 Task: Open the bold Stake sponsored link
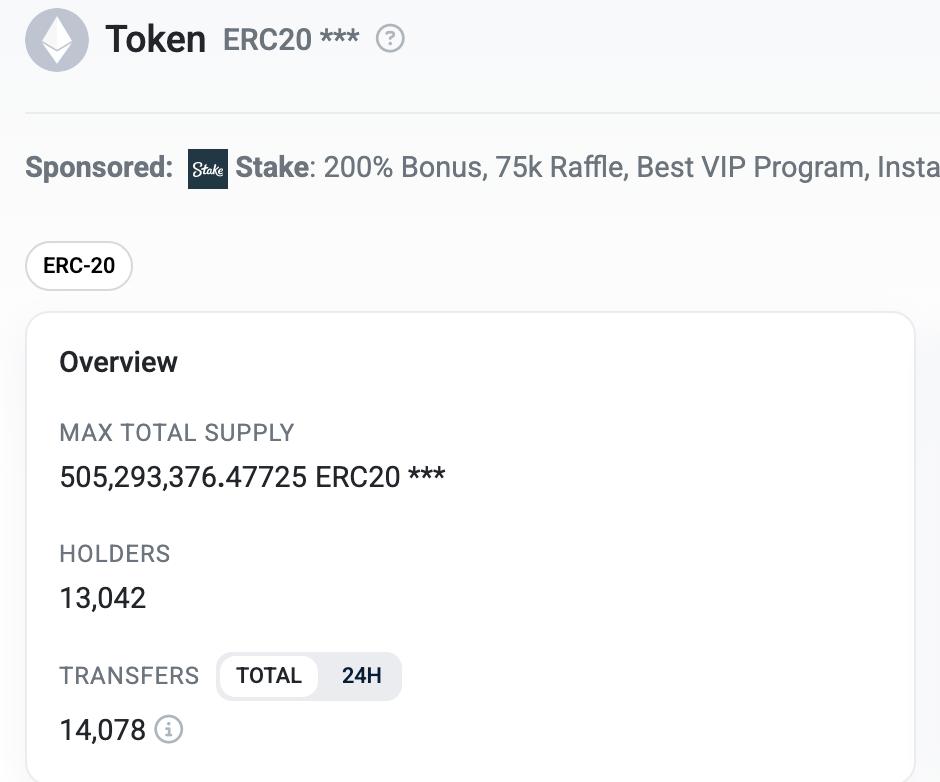(x=272, y=167)
